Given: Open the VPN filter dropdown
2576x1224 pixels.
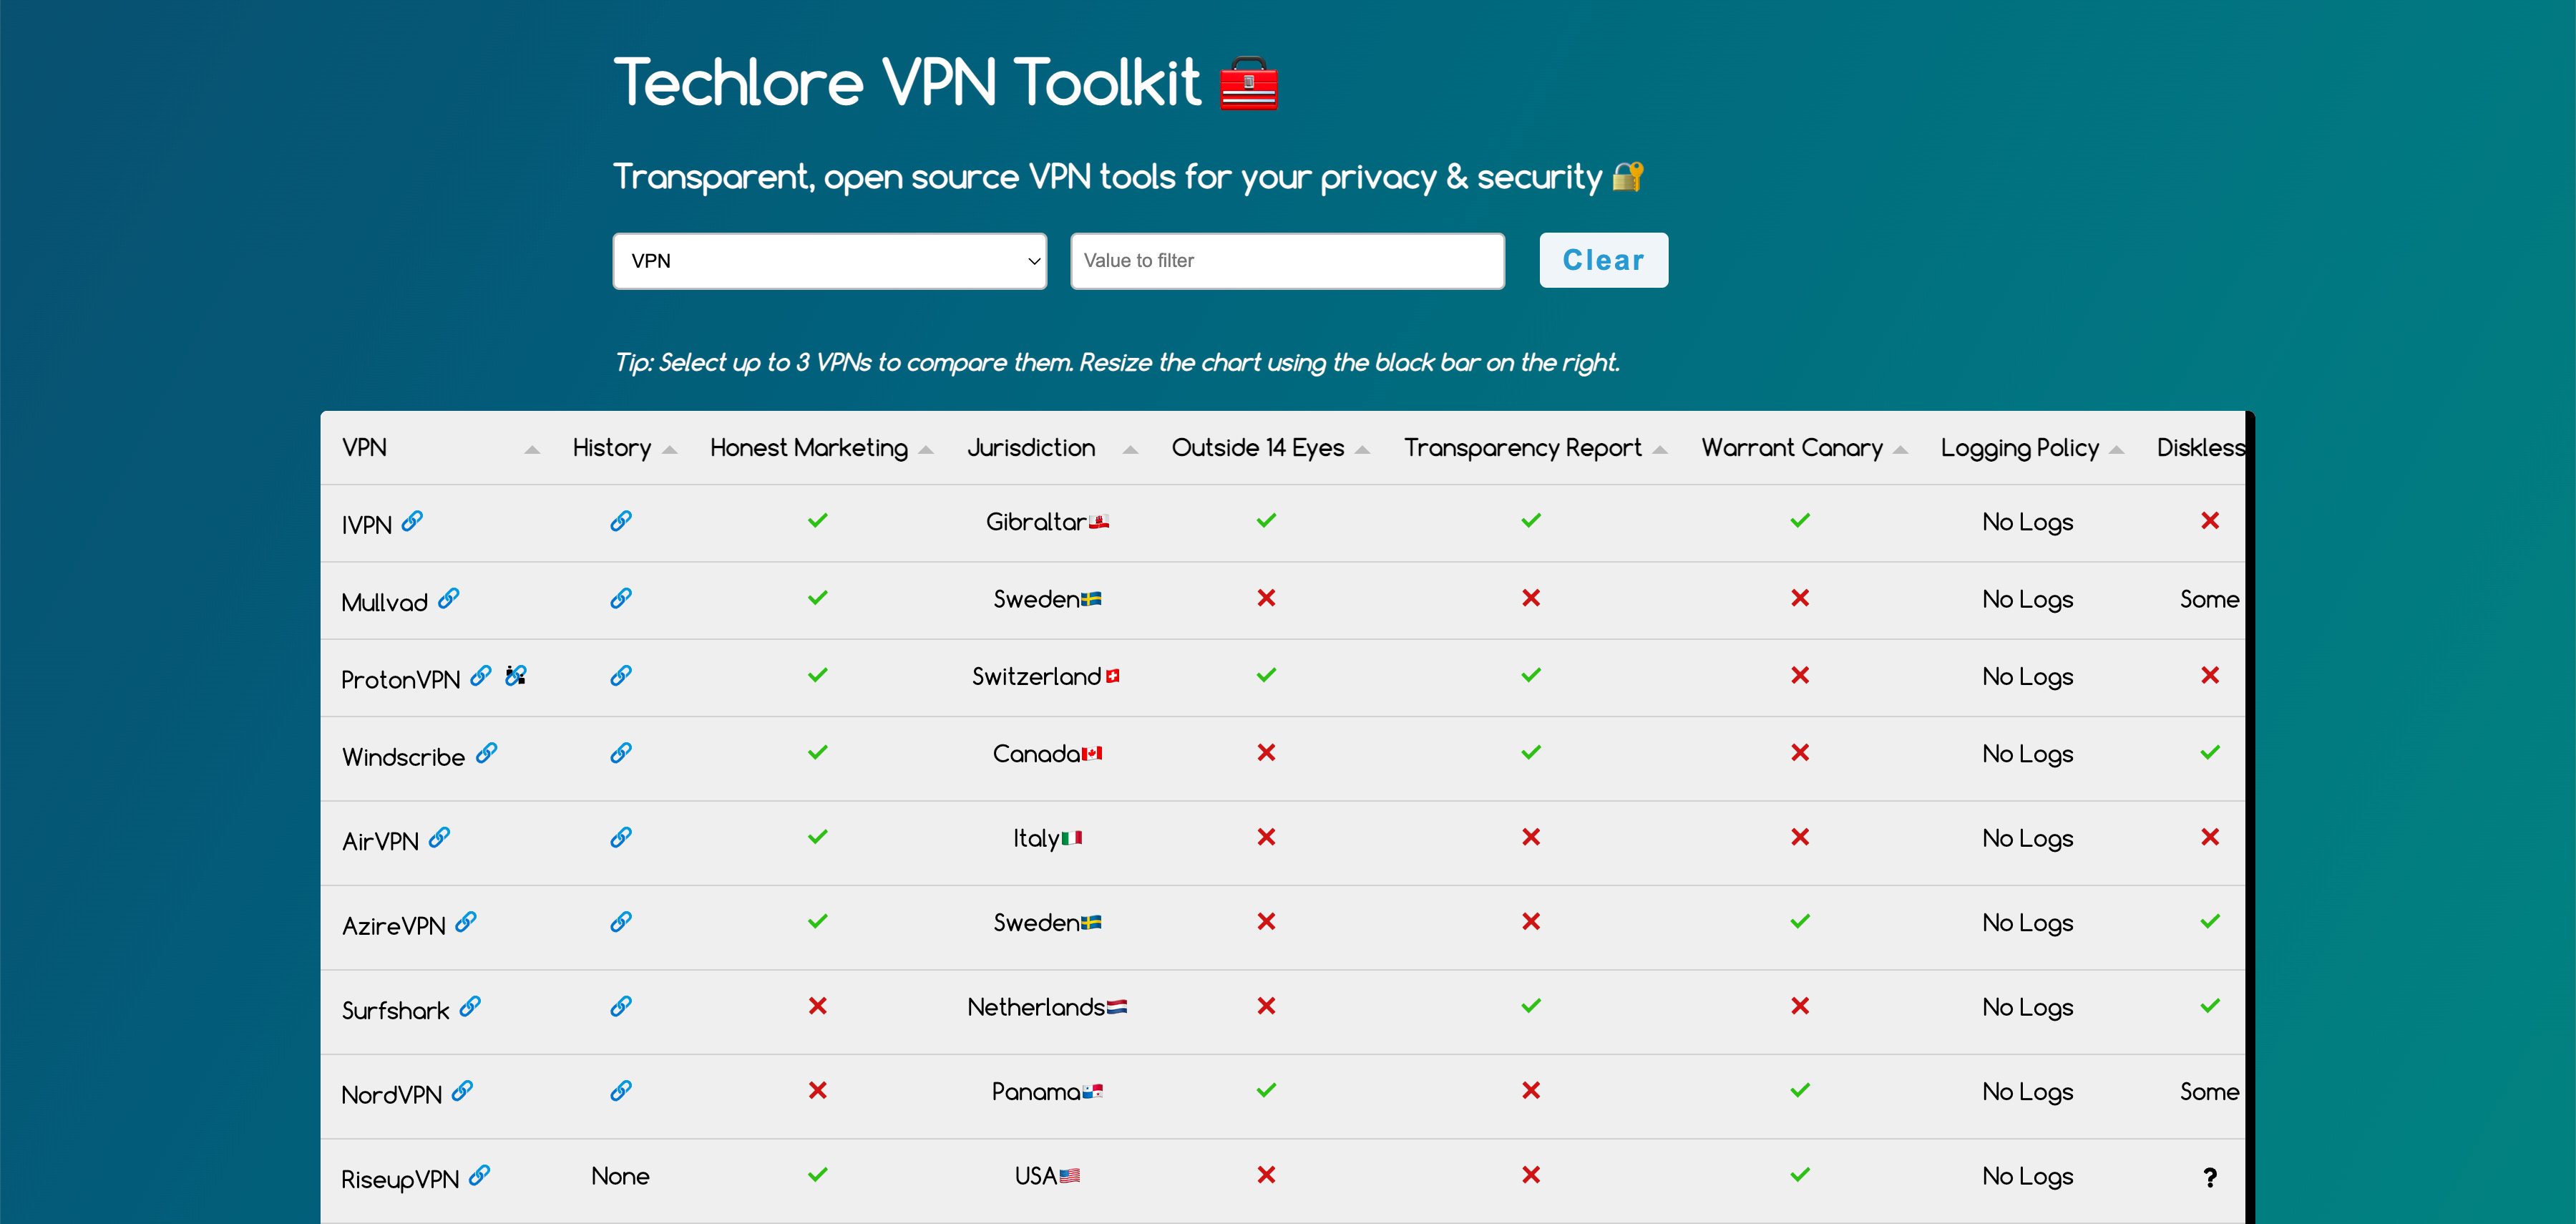Looking at the screenshot, I should point(829,260).
